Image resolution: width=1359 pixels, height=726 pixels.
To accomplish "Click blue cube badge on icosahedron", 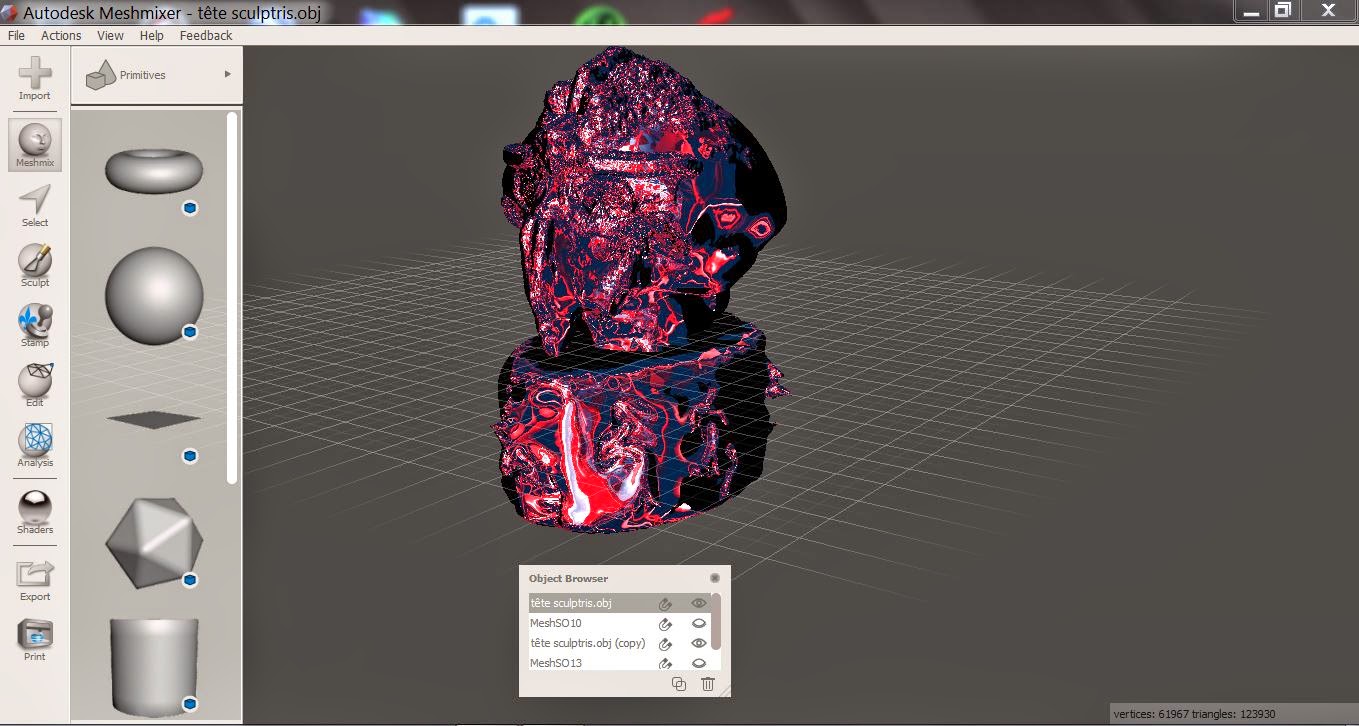I will click(x=189, y=580).
